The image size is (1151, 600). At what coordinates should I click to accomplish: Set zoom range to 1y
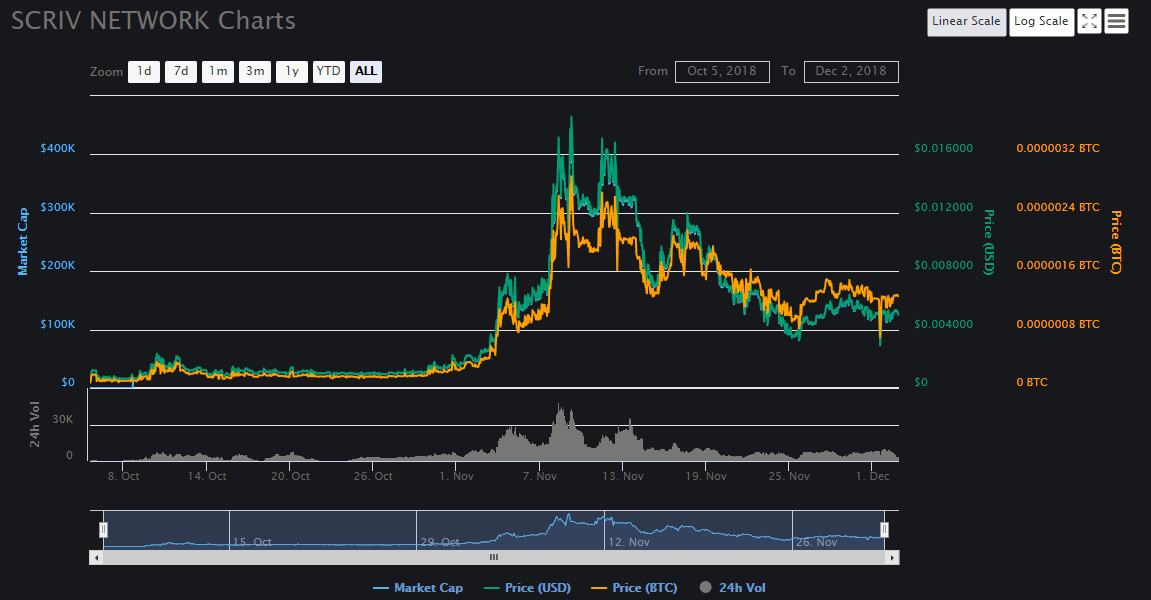pos(292,71)
